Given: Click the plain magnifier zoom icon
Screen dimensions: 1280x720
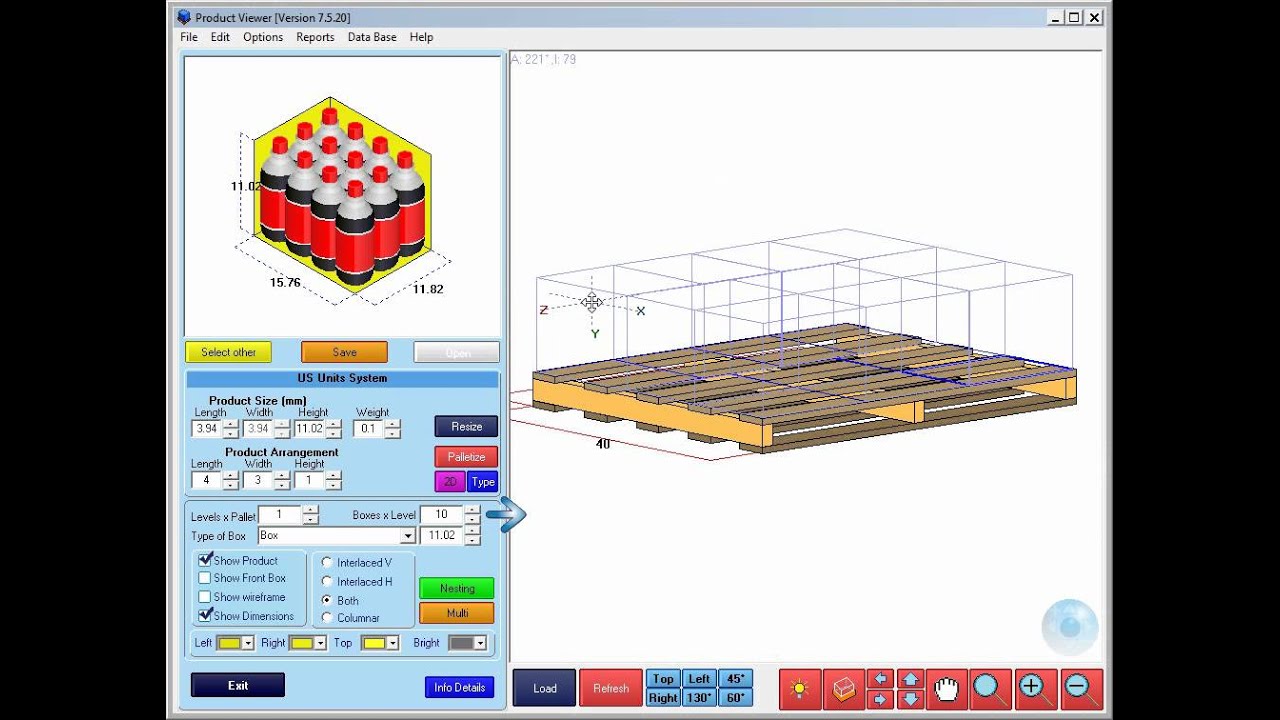Looking at the screenshot, I should (990, 688).
